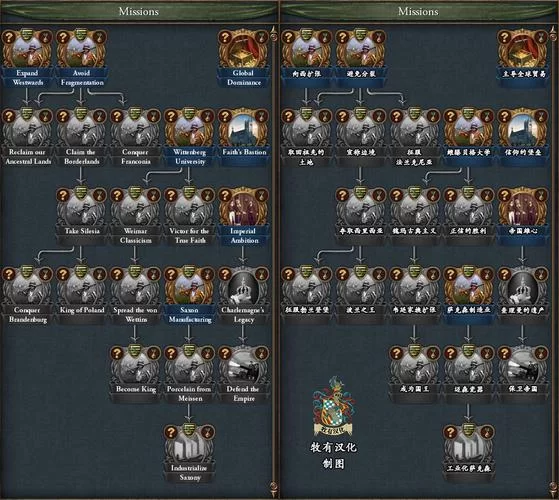The height and width of the screenshot is (500, 559).
Task: Click the Wittenberg University mission icon
Action: click(x=189, y=129)
